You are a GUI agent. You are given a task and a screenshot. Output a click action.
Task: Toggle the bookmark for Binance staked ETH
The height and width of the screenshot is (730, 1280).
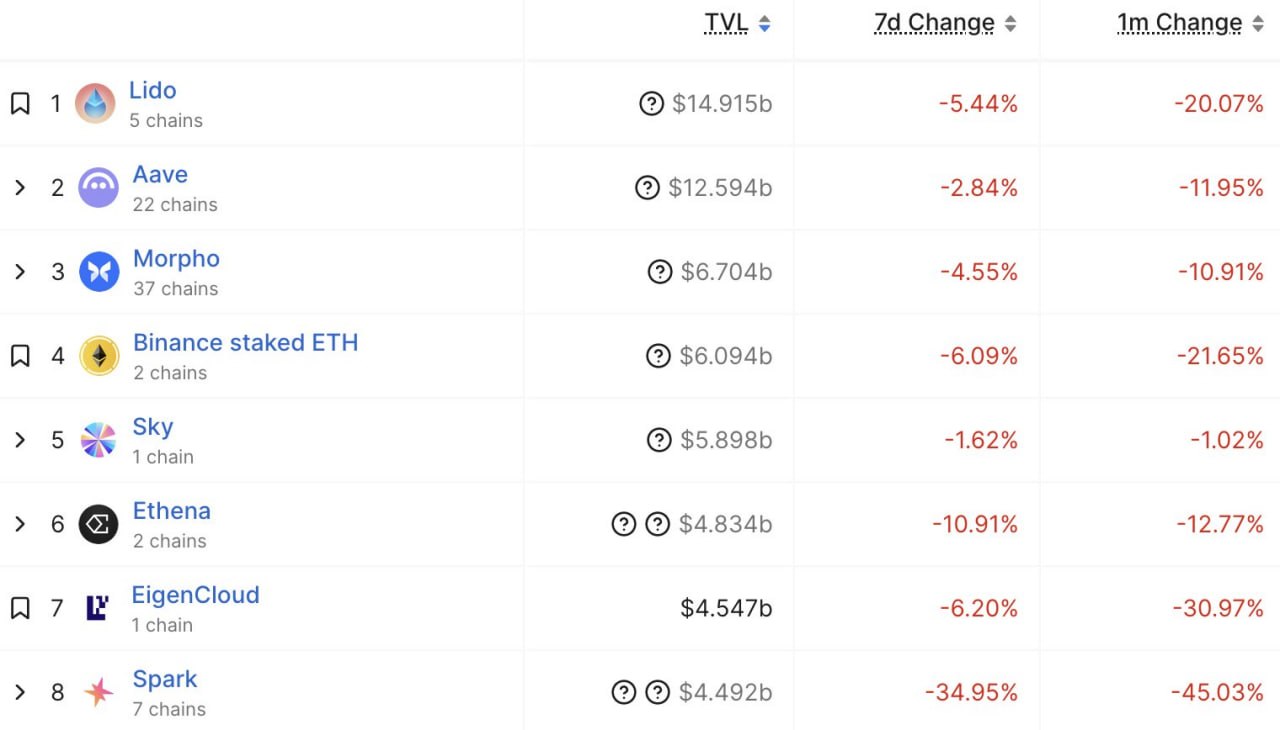(x=20, y=356)
